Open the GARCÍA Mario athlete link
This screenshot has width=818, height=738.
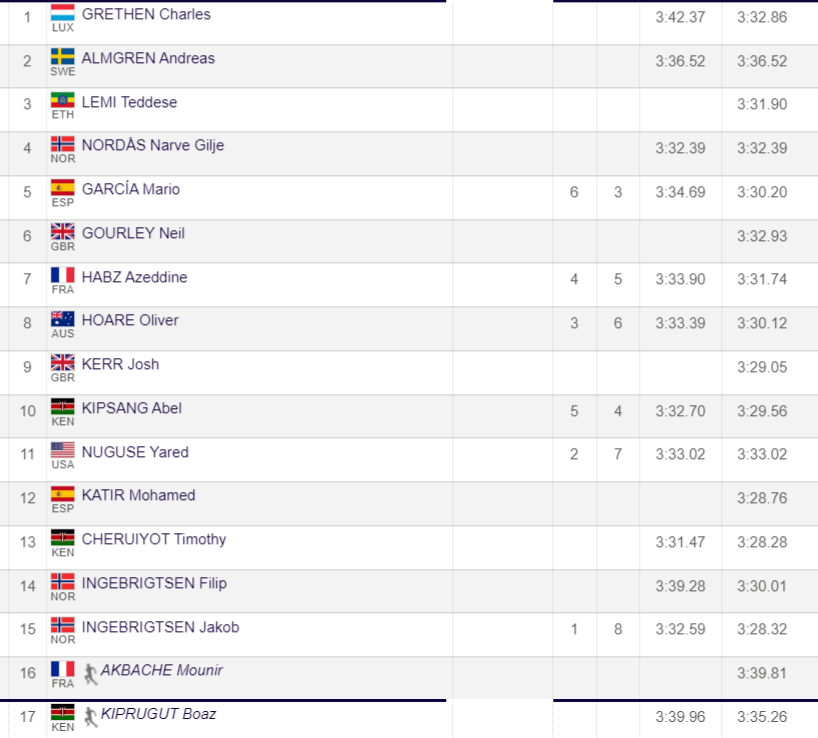tap(130, 189)
